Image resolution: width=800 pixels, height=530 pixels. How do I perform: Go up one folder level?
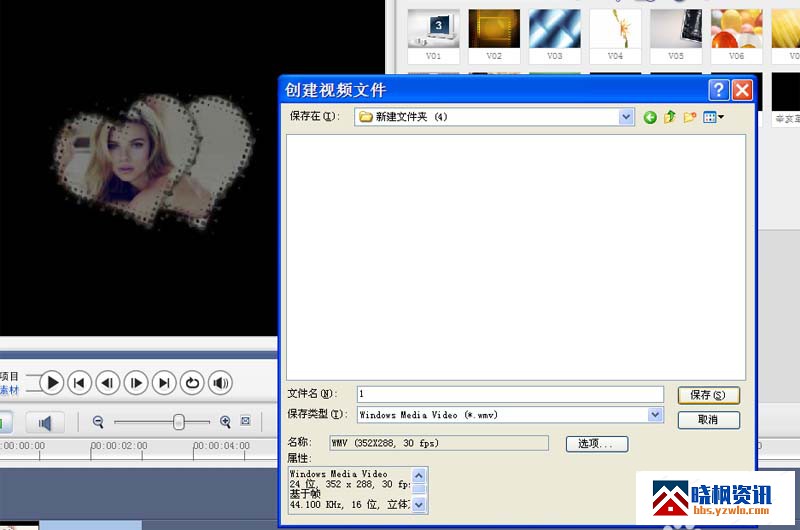pyautogui.click(x=670, y=117)
